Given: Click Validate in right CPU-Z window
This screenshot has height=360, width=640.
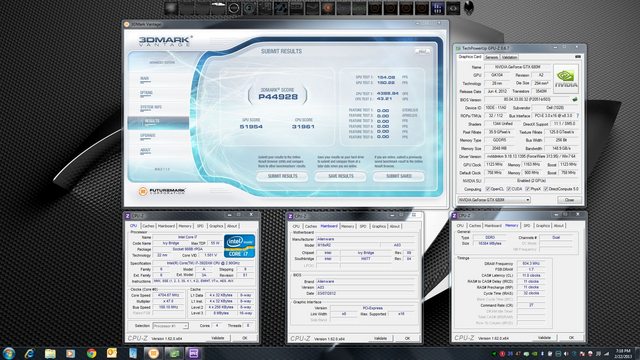Looking at the screenshot, I should pos(544,338).
